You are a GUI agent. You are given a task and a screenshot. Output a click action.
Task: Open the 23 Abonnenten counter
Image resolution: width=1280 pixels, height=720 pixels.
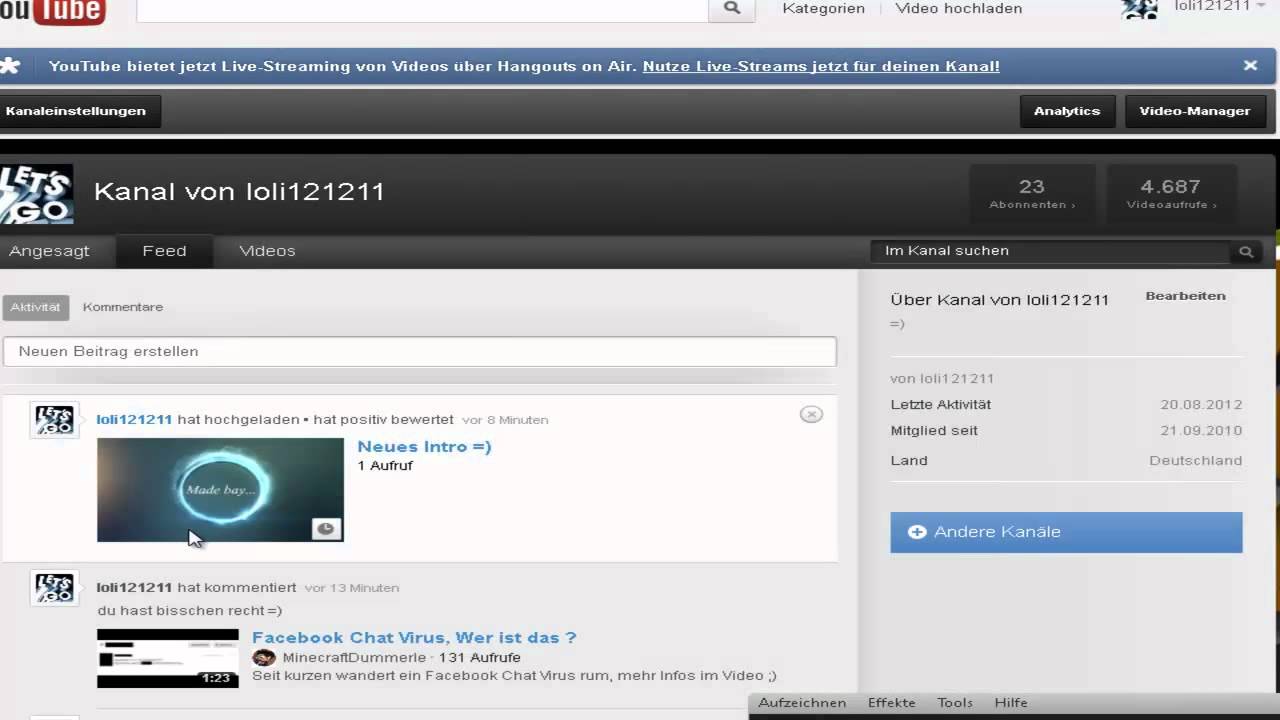point(1032,194)
